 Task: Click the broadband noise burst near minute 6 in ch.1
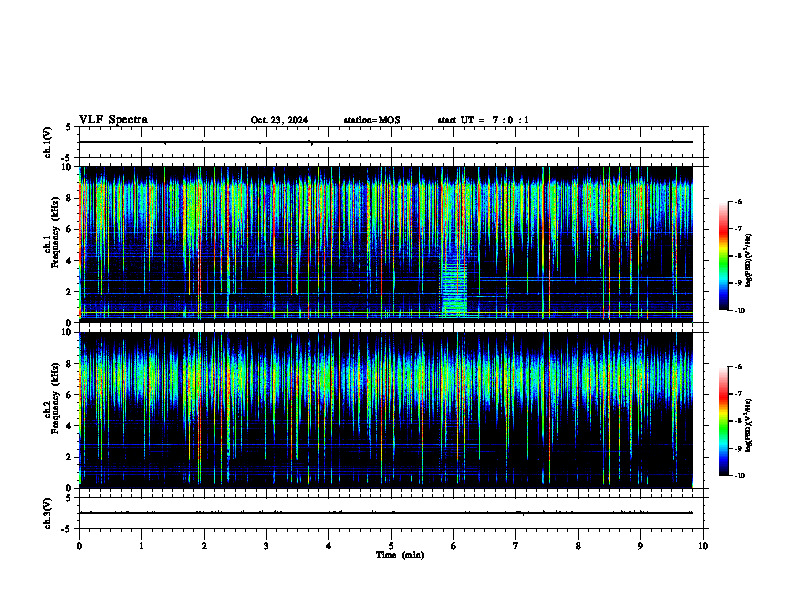[x=455, y=288]
